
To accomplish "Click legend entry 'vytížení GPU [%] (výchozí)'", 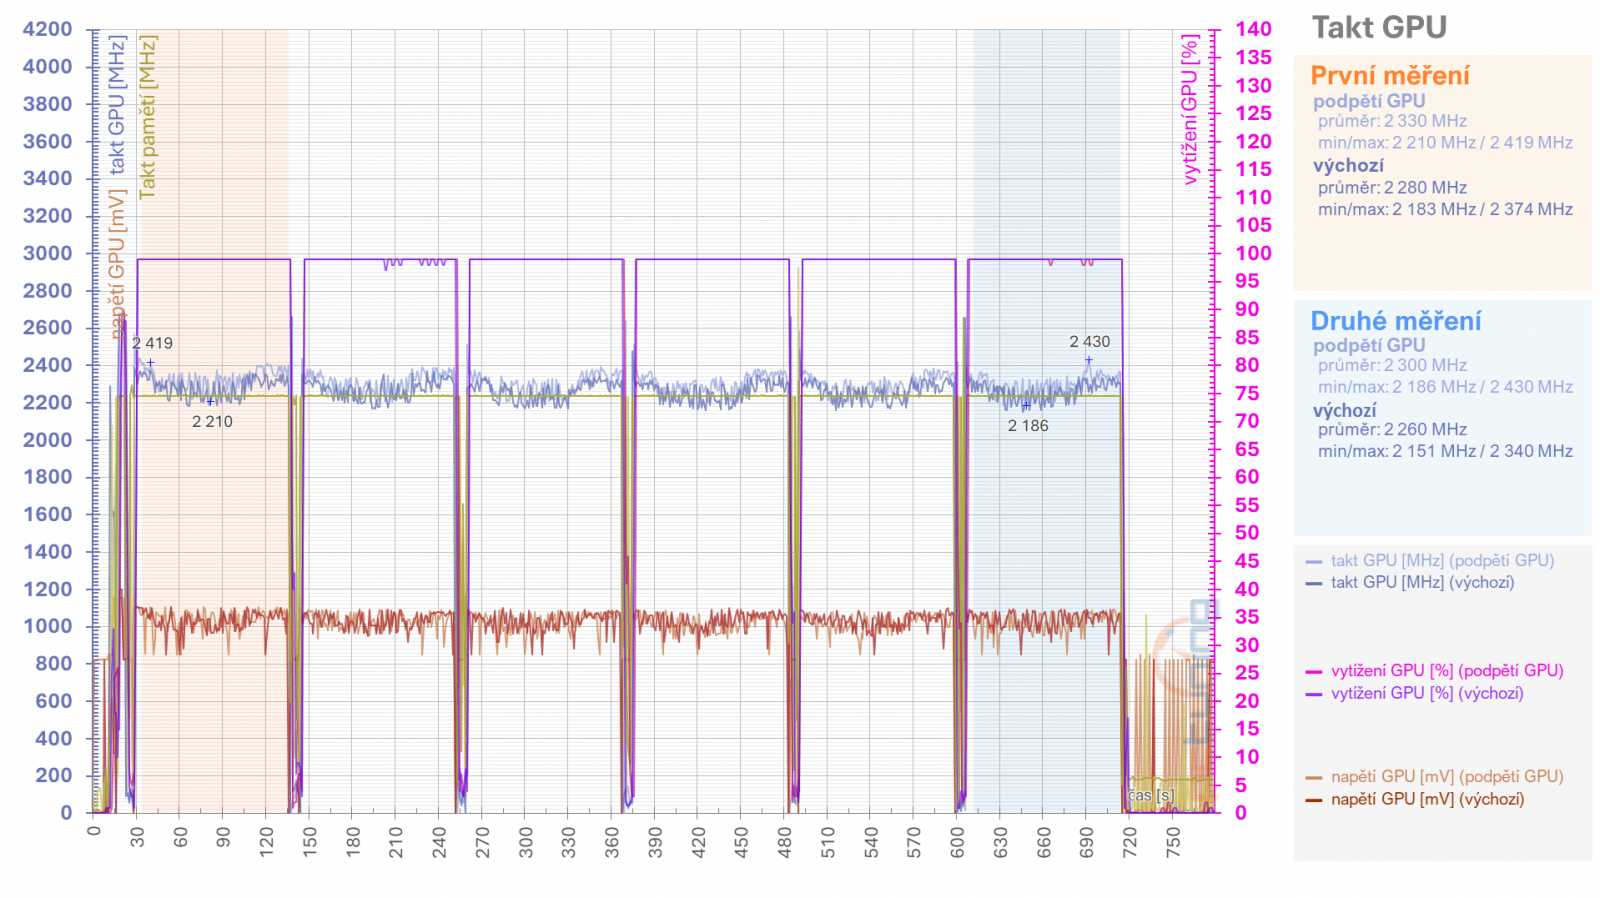I will click(1427, 693).
